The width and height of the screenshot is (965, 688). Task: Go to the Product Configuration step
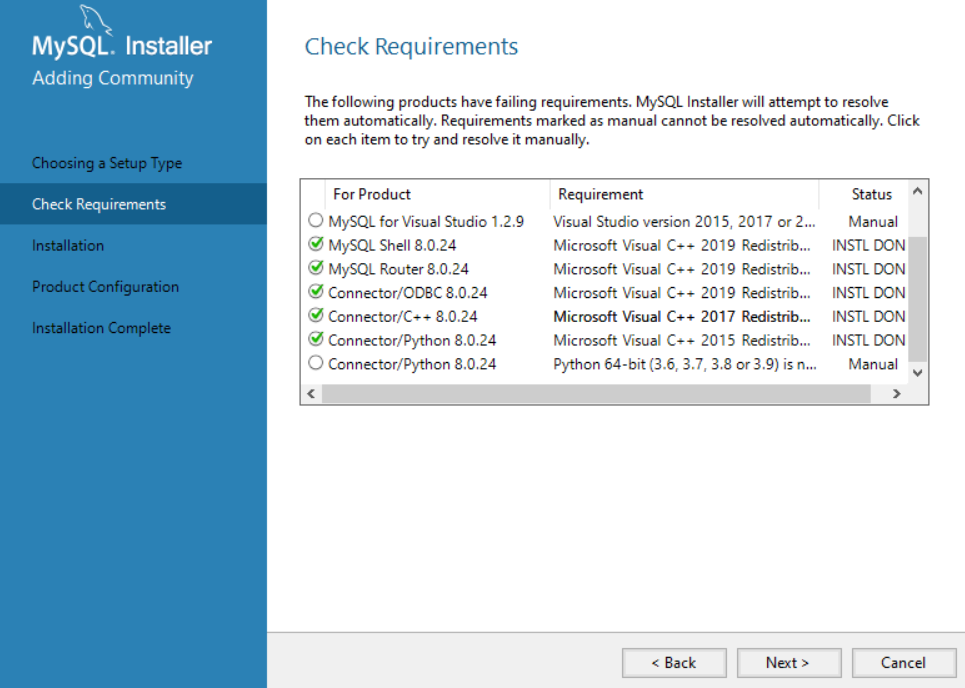point(105,287)
